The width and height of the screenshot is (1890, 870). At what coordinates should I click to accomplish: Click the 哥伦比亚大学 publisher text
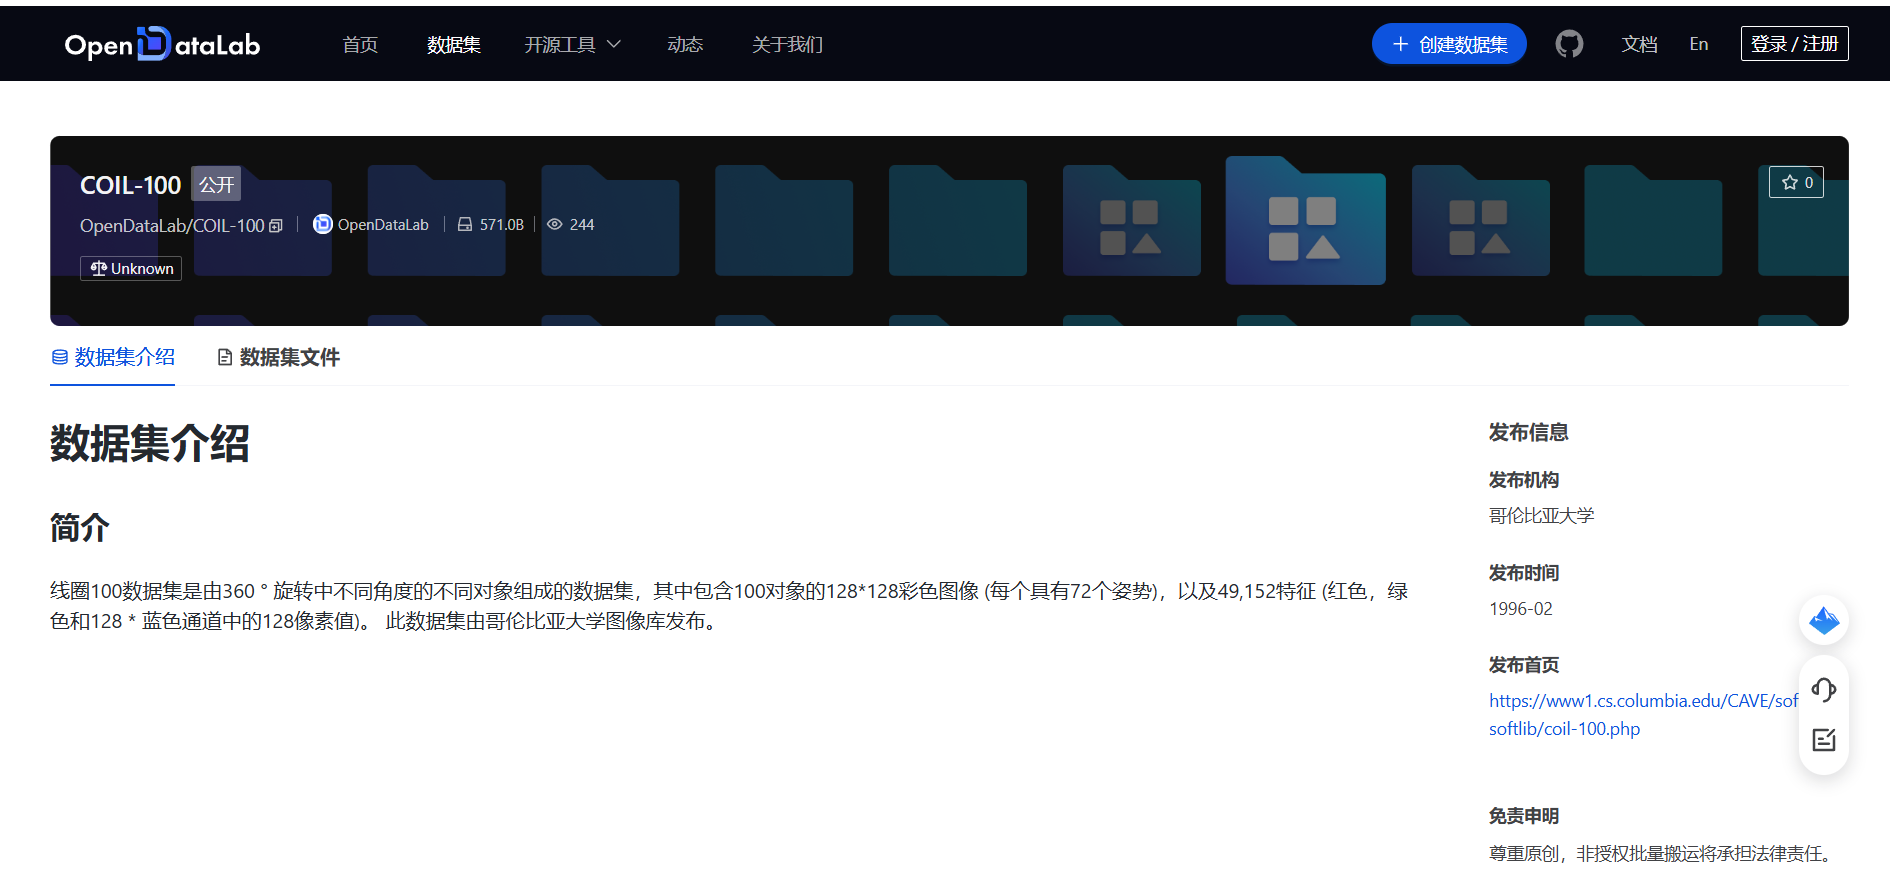pyautogui.click(x=1541, y=516)
